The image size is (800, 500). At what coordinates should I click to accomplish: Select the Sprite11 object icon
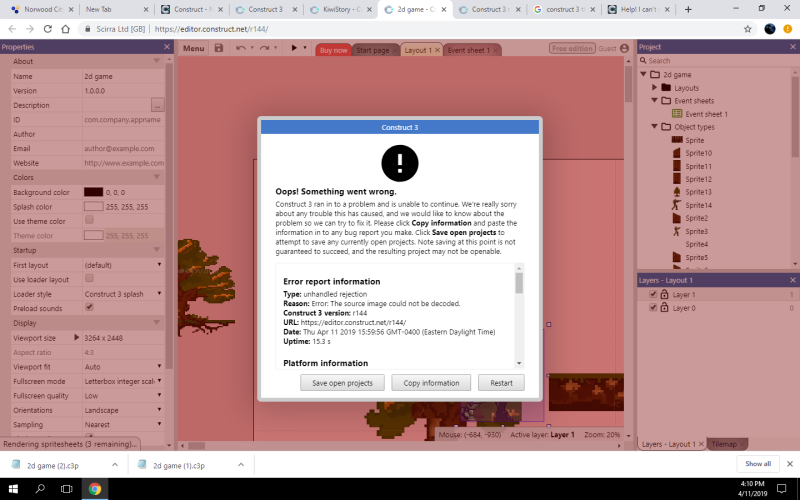pos(677,166)
